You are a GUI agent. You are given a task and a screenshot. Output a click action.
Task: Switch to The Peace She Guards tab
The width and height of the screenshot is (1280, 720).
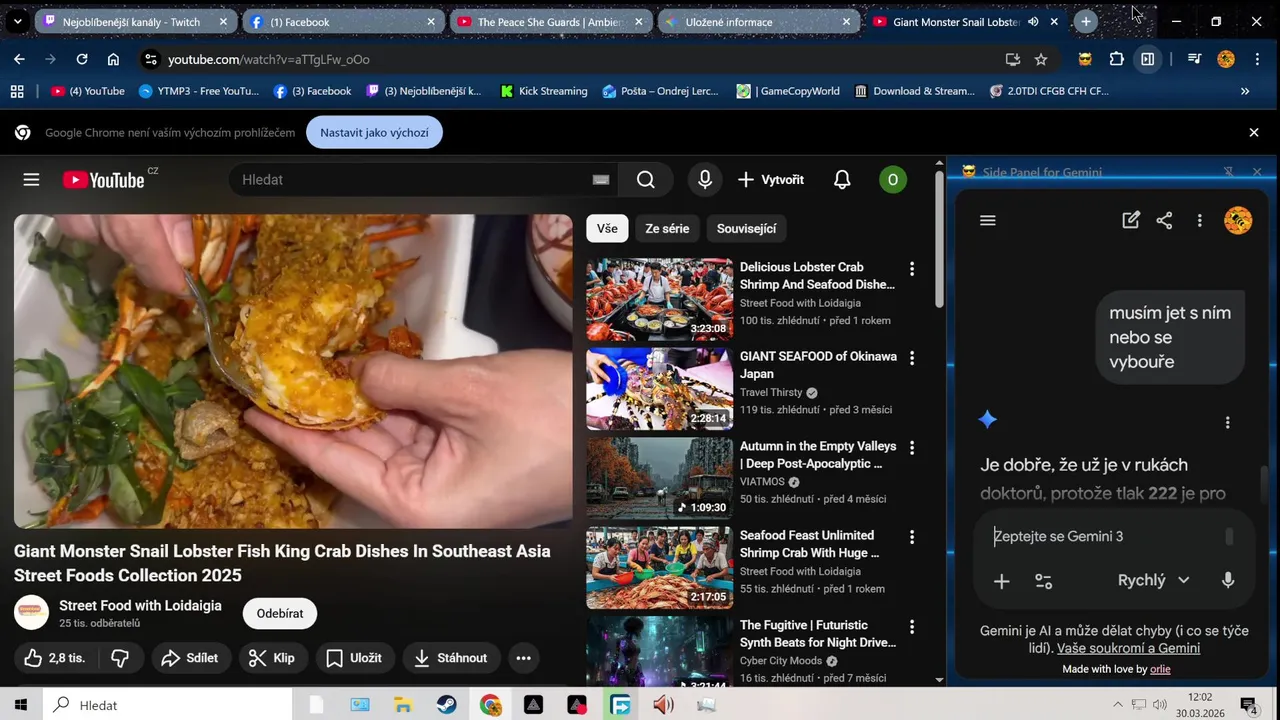(551, 21)
